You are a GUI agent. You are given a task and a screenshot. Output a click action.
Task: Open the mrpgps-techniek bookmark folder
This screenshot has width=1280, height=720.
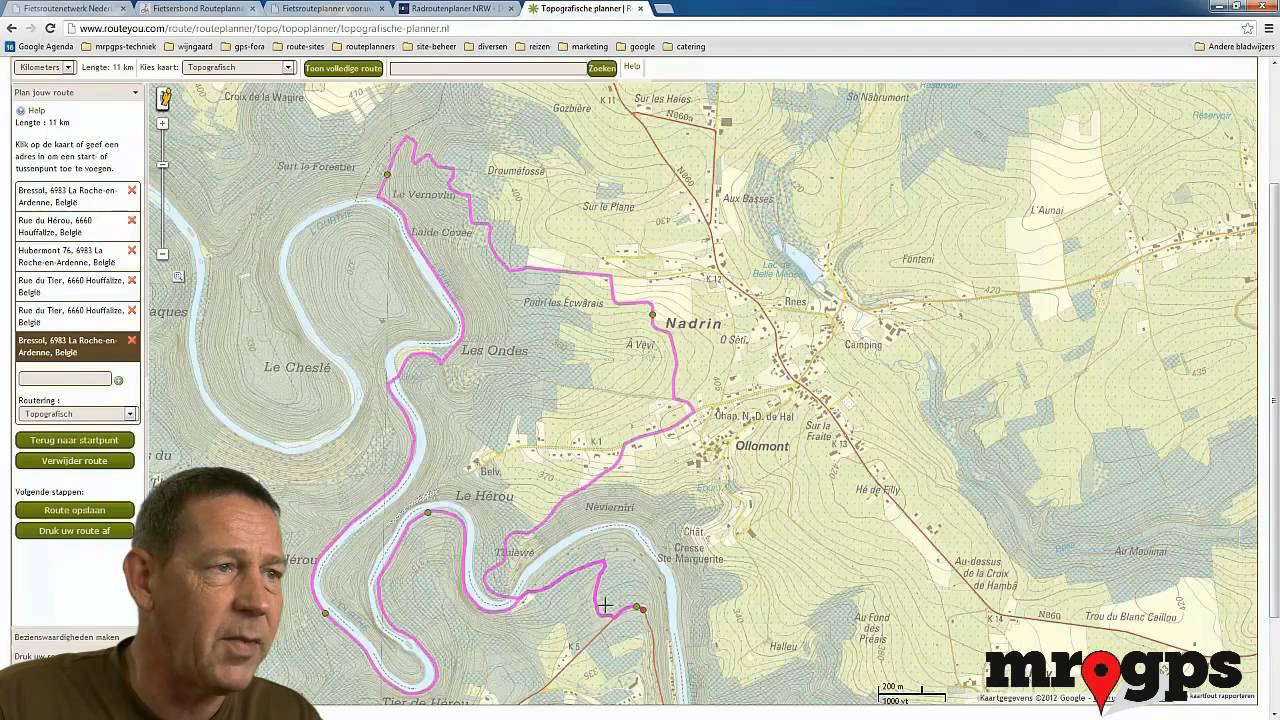pyautogui.click(x=118, y=47)
